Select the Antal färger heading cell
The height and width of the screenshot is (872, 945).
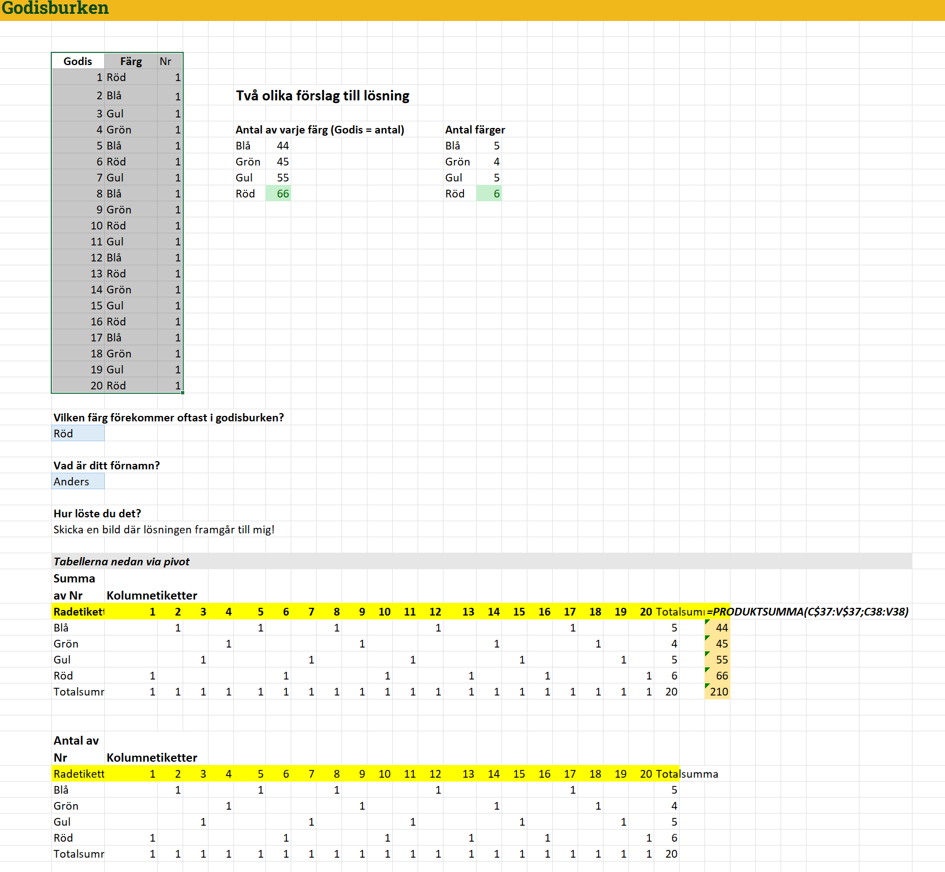[x=475, y=130]
